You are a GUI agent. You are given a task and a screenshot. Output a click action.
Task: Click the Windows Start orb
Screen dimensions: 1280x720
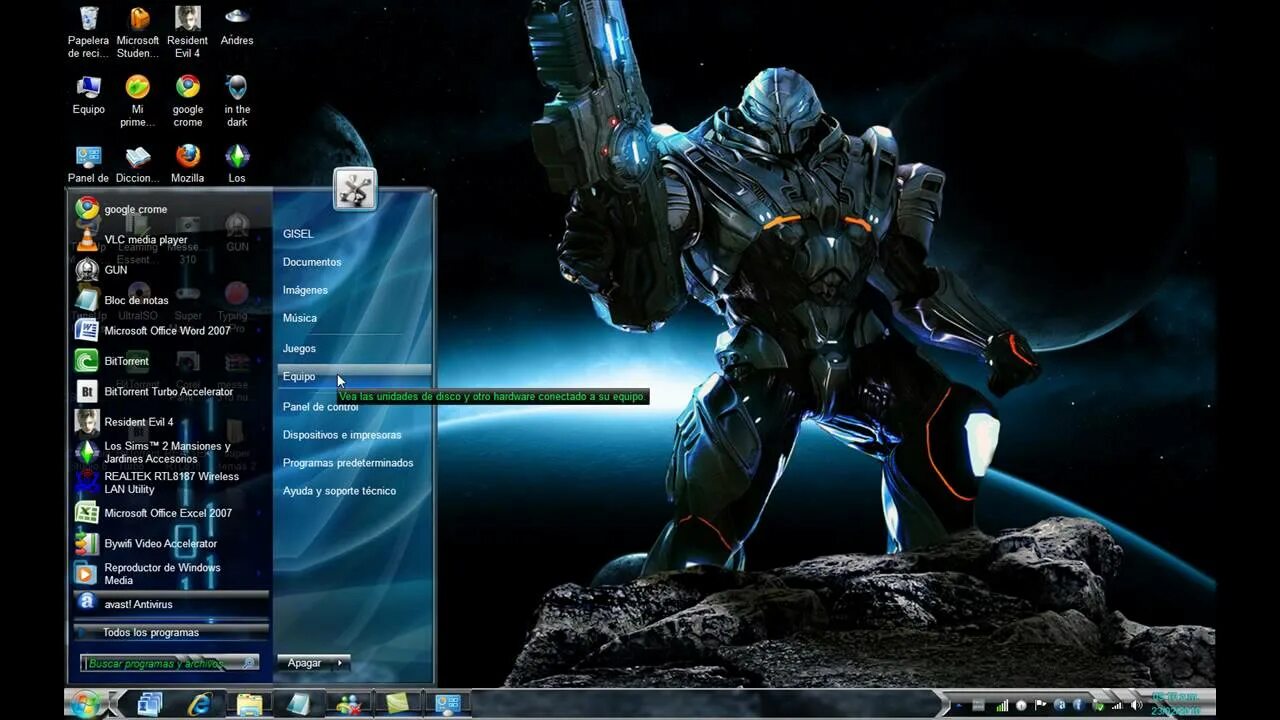(86, 704)
